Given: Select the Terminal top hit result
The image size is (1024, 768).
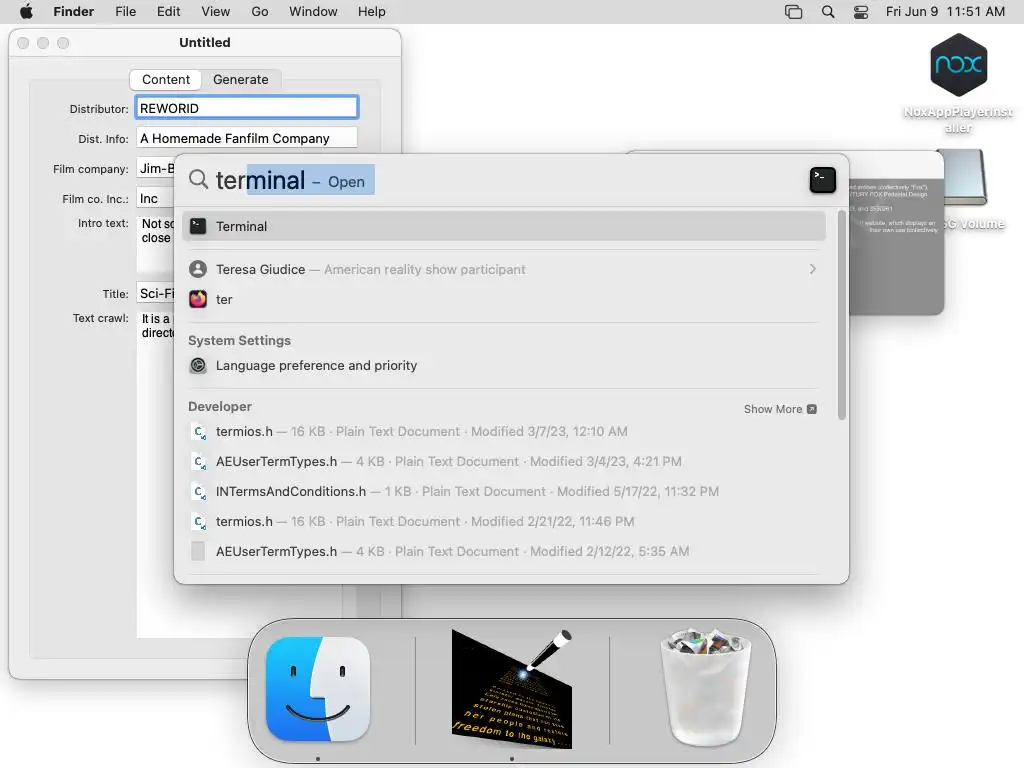Looking at the screenshot, I should tap(504, 227).
